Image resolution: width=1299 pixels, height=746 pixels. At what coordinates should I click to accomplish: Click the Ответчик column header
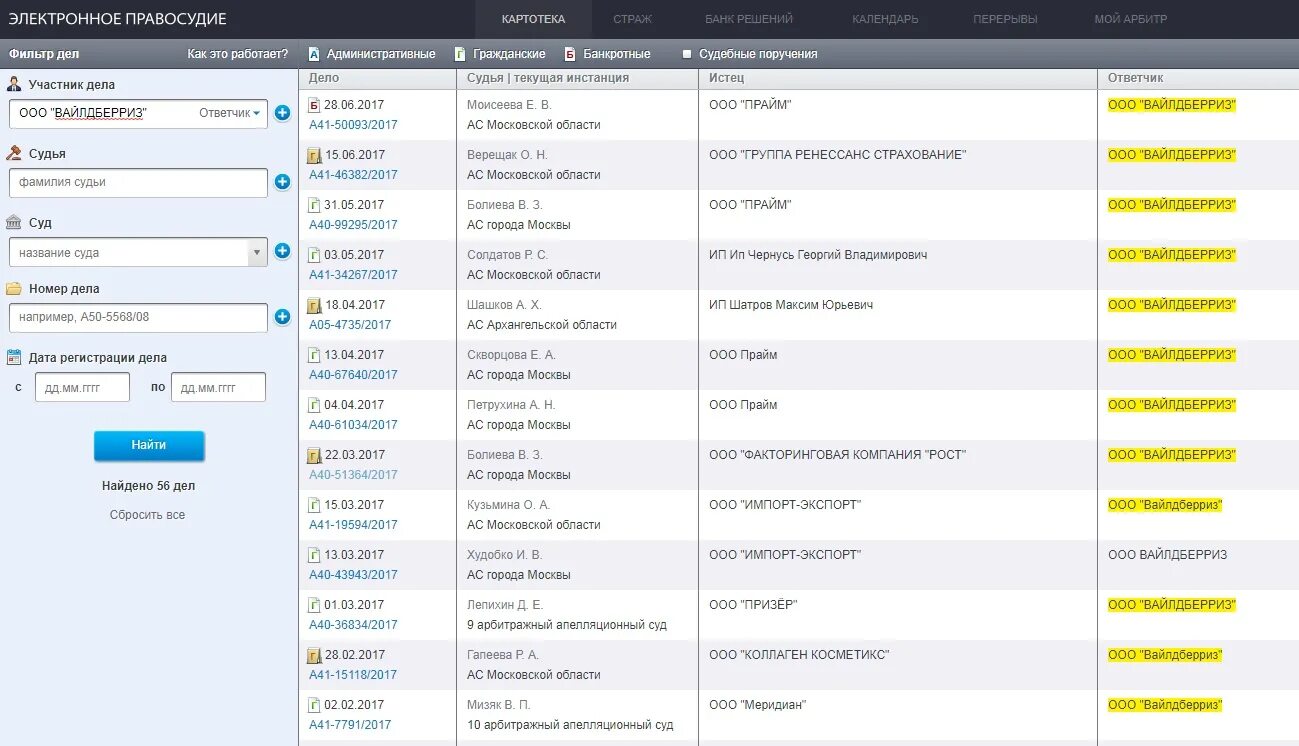[1136, 78]
